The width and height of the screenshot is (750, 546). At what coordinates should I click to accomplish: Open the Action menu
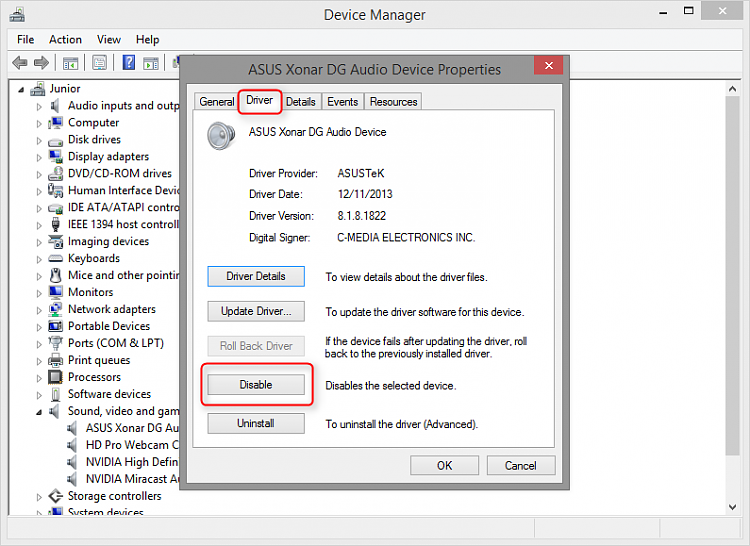pyautogui.click(x=65, y=40)
